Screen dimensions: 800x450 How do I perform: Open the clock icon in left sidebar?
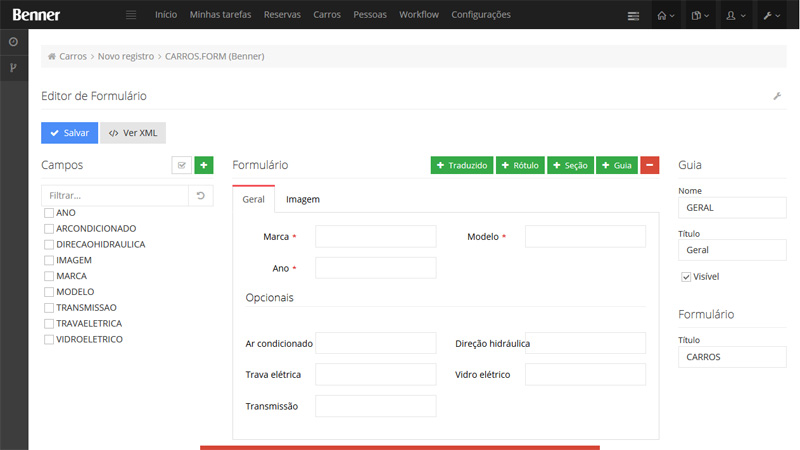click(x=13, y=42)
